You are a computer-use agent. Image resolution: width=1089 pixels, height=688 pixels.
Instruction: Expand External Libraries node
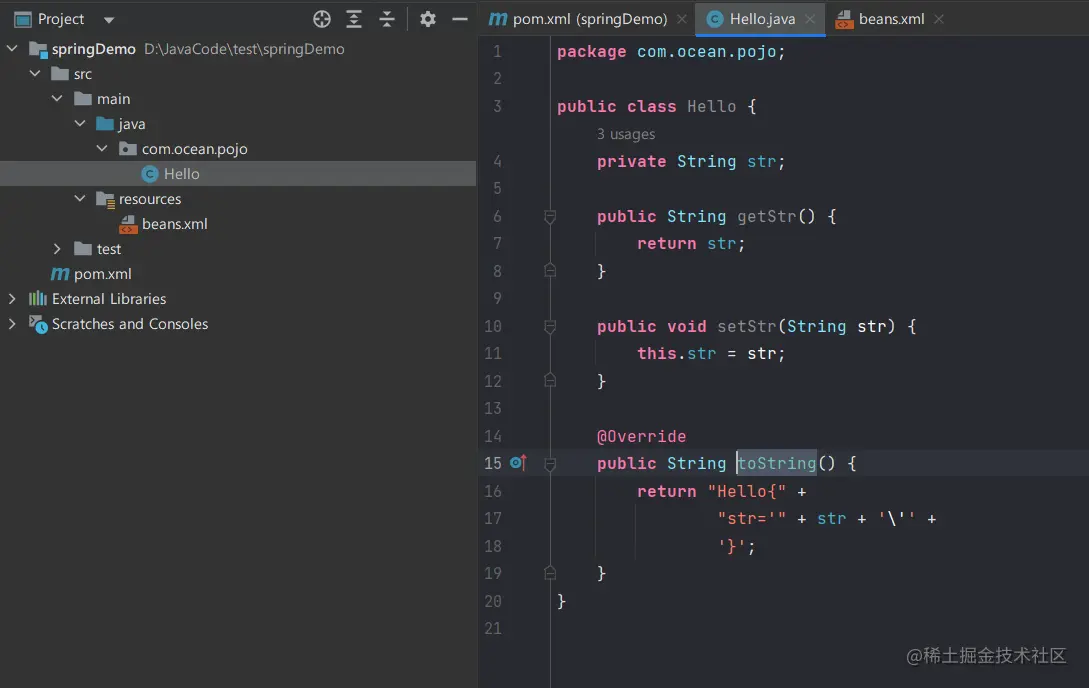pyautogui.click(x=12, y=299)
